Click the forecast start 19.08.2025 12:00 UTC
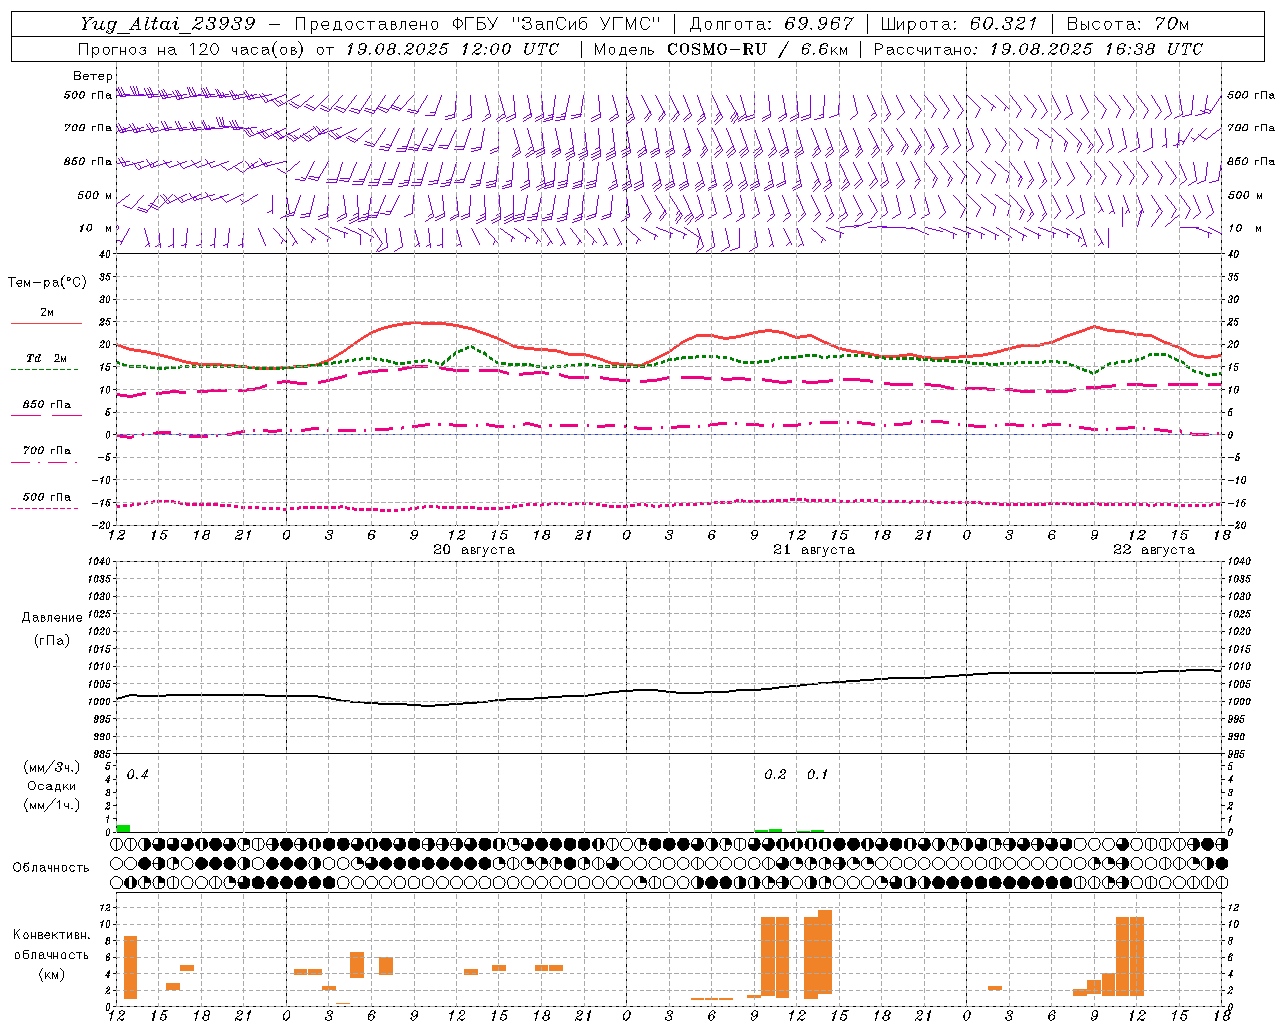 [452, 49]
